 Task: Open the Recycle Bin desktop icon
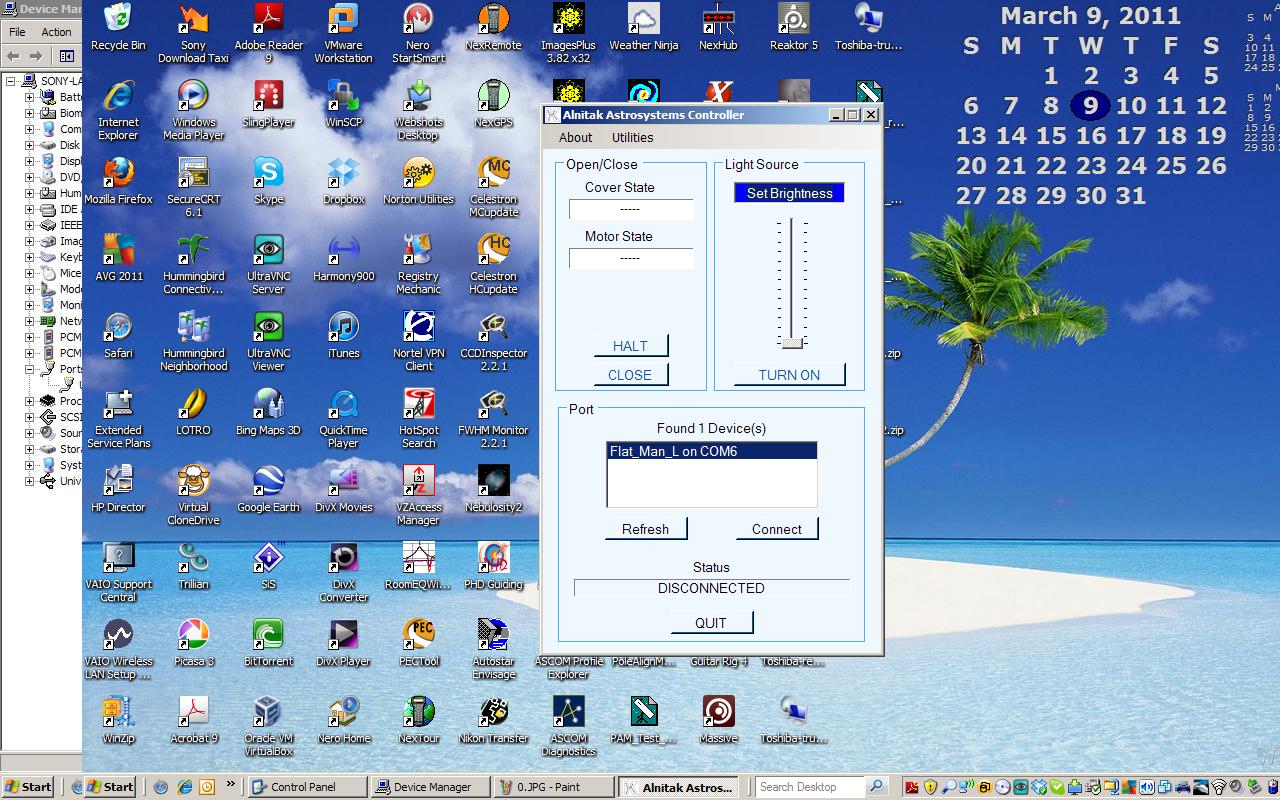click(118, 27)
